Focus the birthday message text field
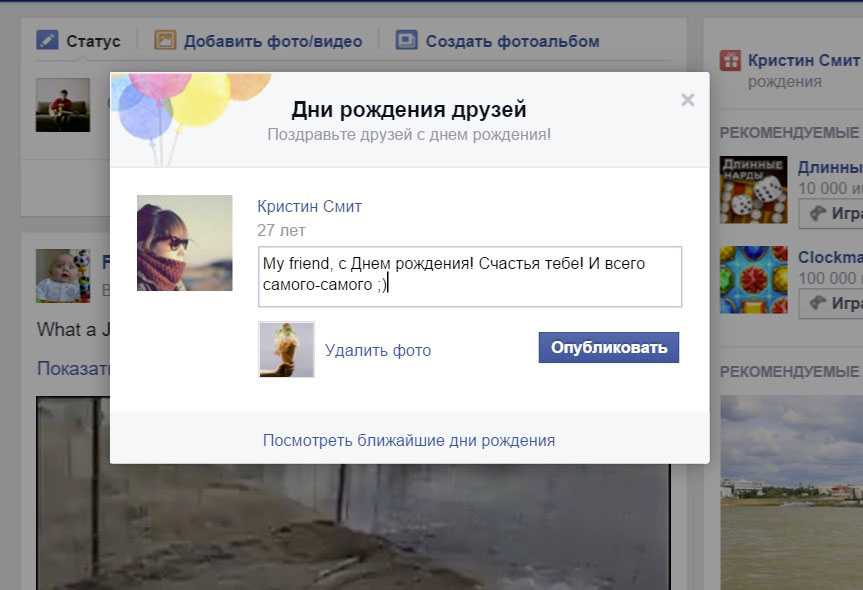The height and width of the screenshot is (590, 863). [469, 276]
